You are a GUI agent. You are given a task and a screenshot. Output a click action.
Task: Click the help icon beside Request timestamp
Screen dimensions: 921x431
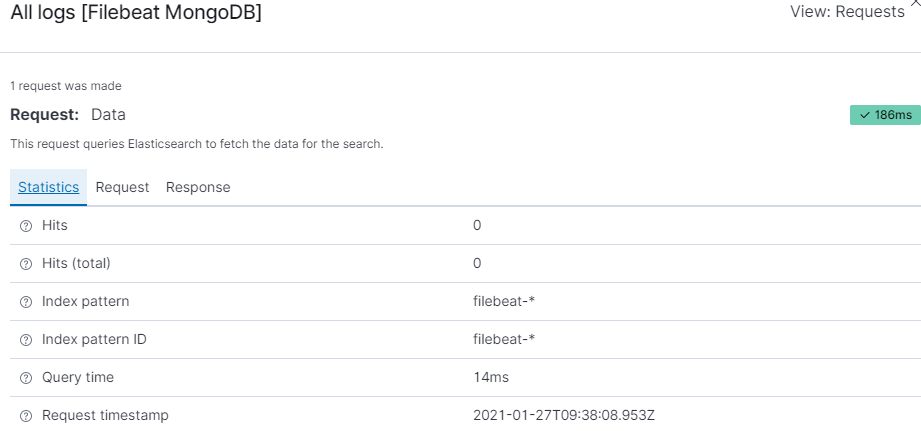tap(26, 416)
